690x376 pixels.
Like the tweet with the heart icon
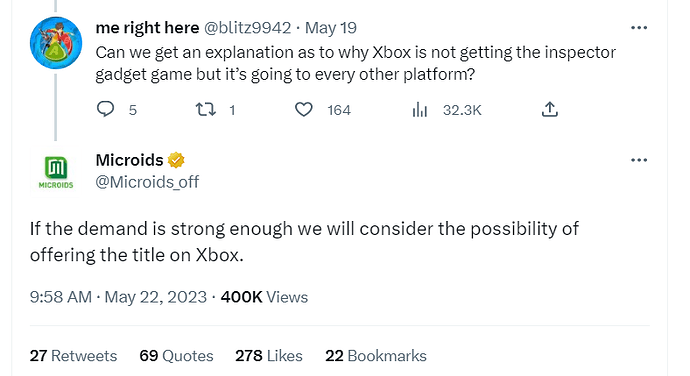tap(304, 109)
